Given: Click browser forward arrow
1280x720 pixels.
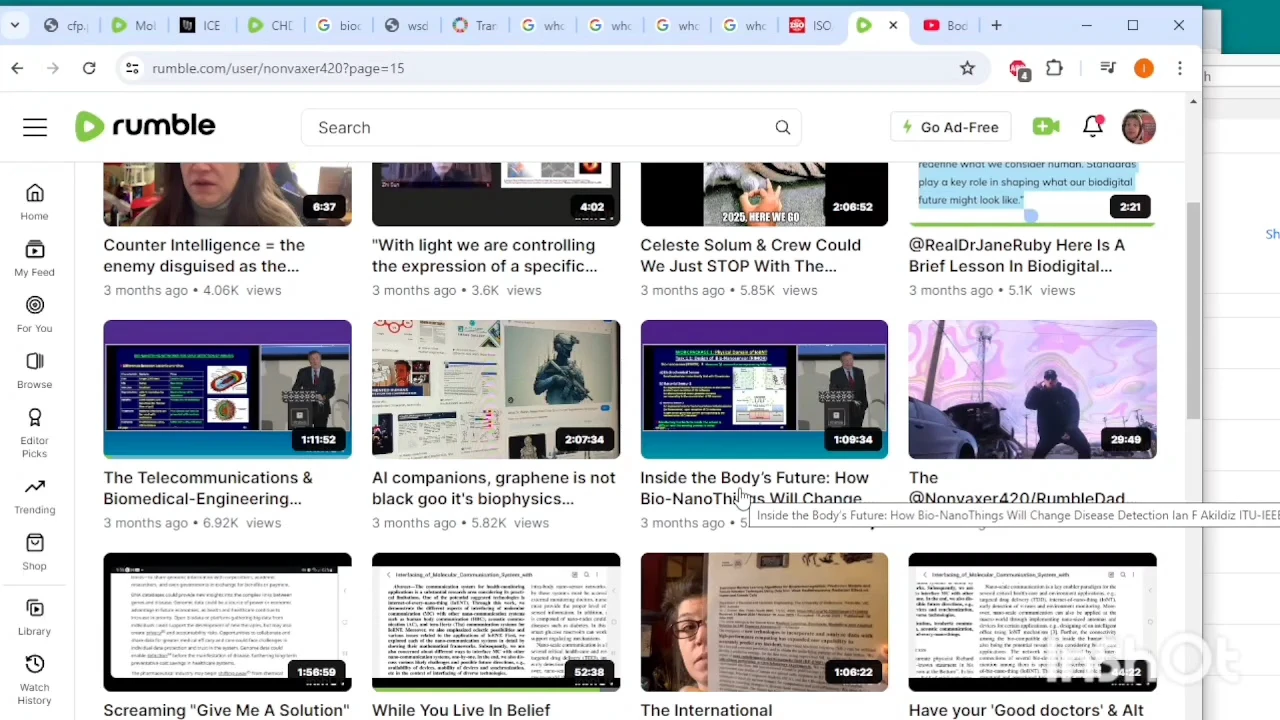Looking at the screenshot, I should coord(53,68).
